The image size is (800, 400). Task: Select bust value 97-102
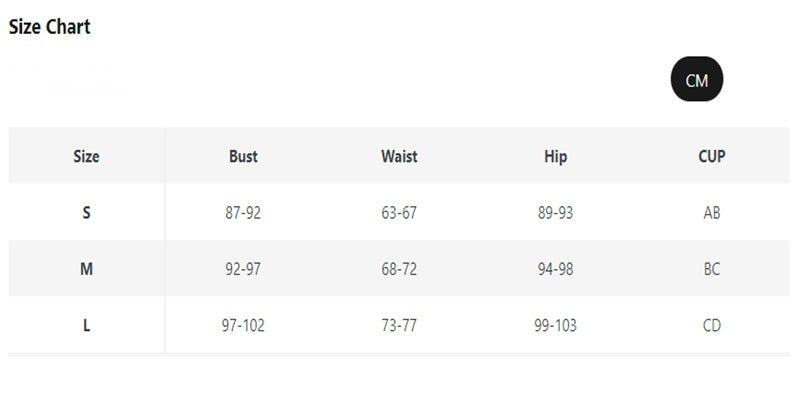coord(243,325)
